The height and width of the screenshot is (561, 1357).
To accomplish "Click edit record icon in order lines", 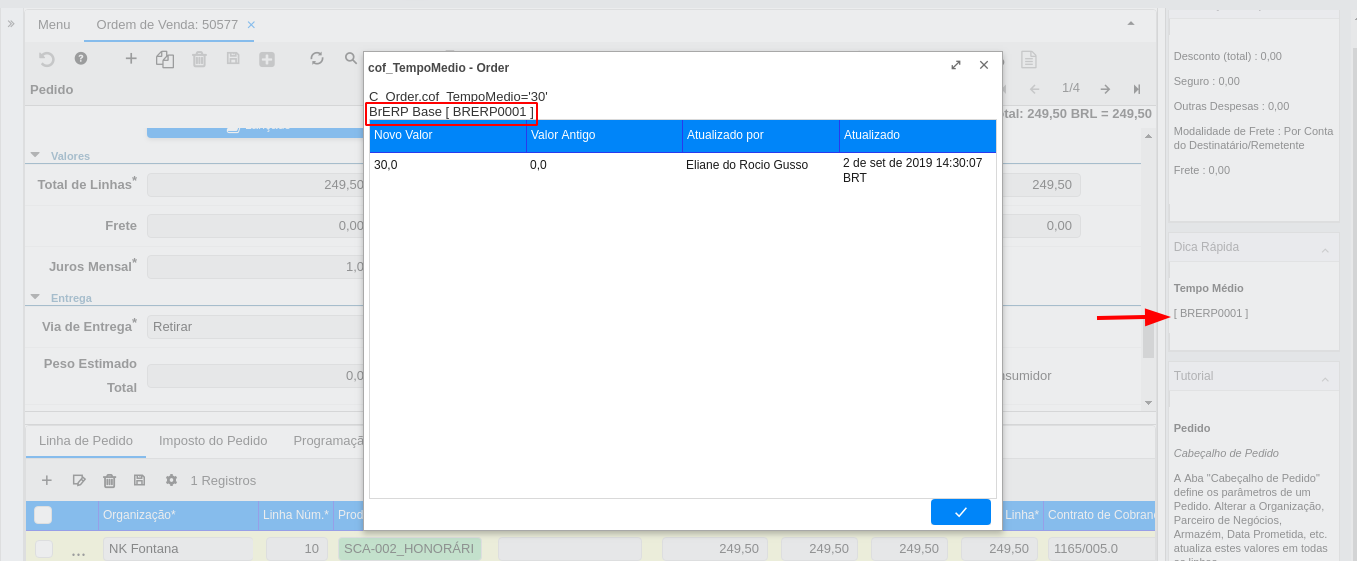I will coord(79,481).
